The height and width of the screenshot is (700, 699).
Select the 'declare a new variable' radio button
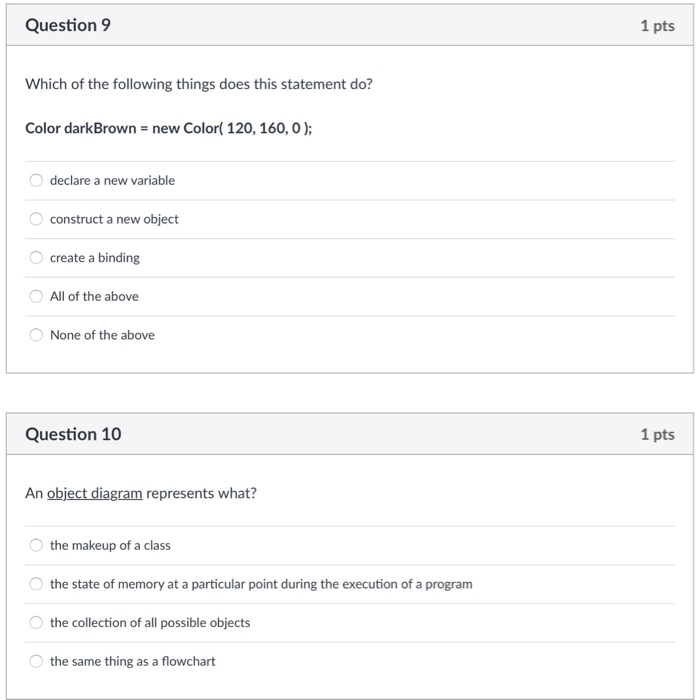click(36, 181)
